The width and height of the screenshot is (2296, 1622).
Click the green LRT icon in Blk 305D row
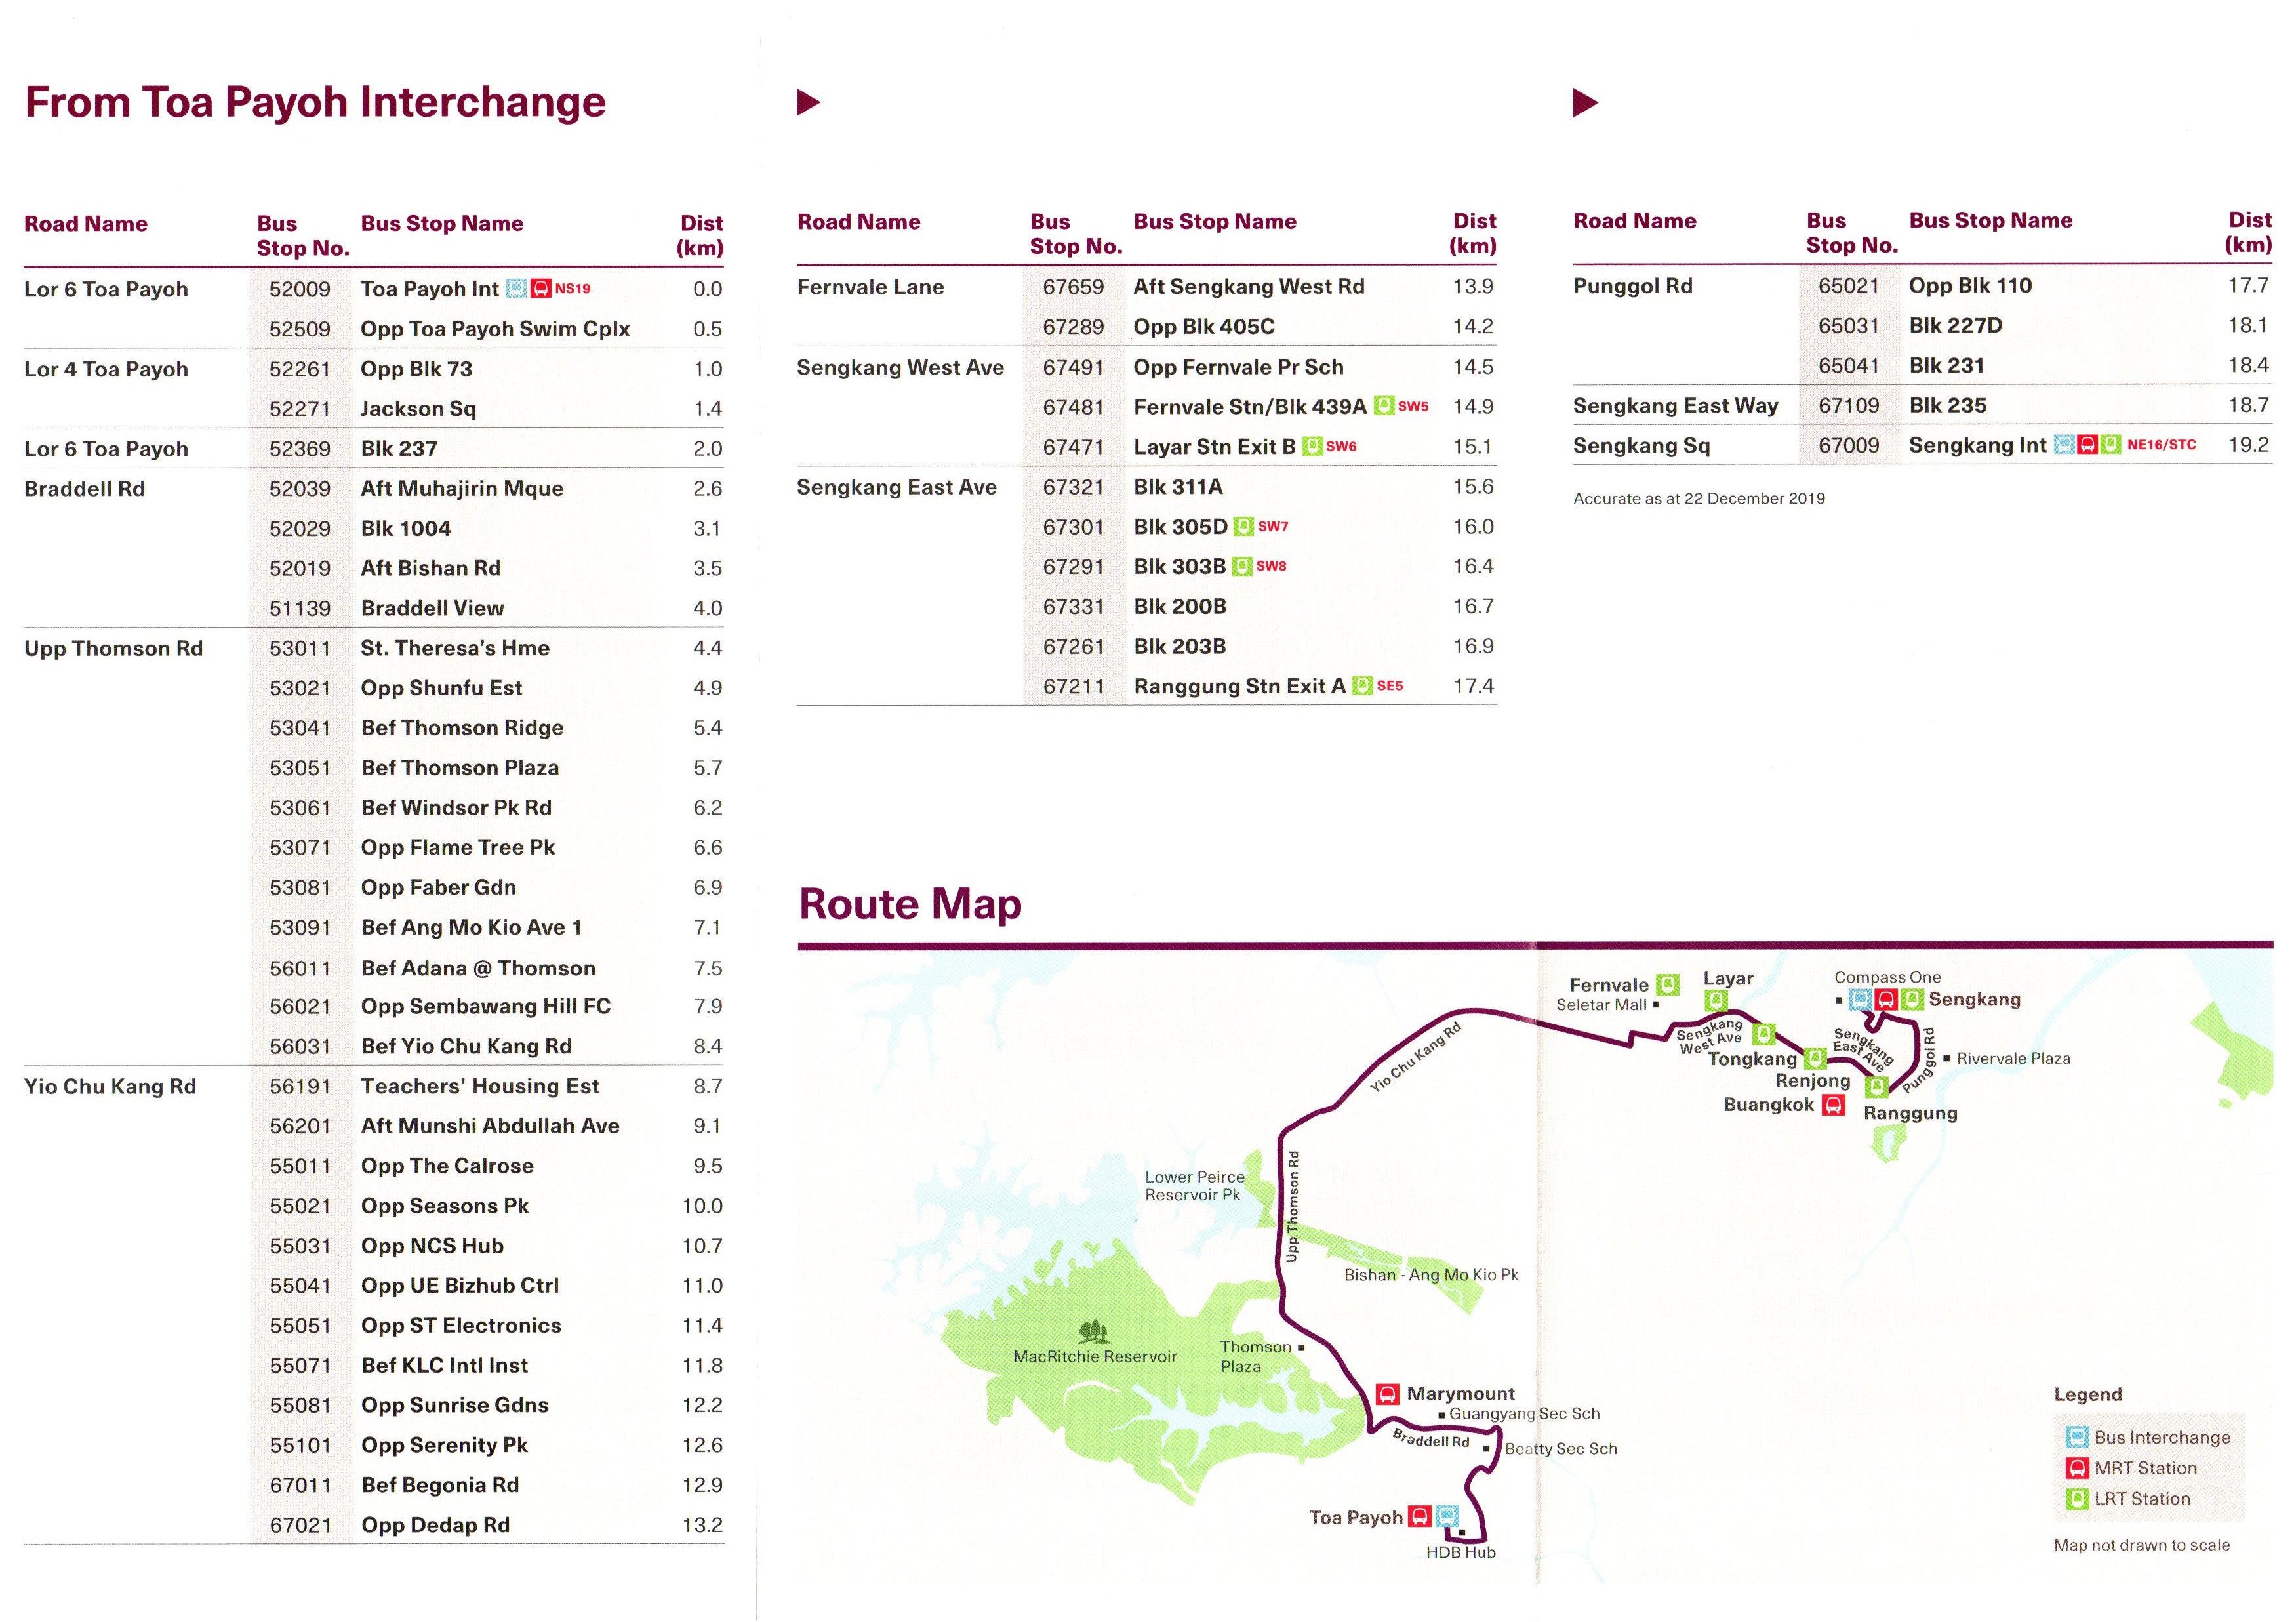(x=1243, y=526)
